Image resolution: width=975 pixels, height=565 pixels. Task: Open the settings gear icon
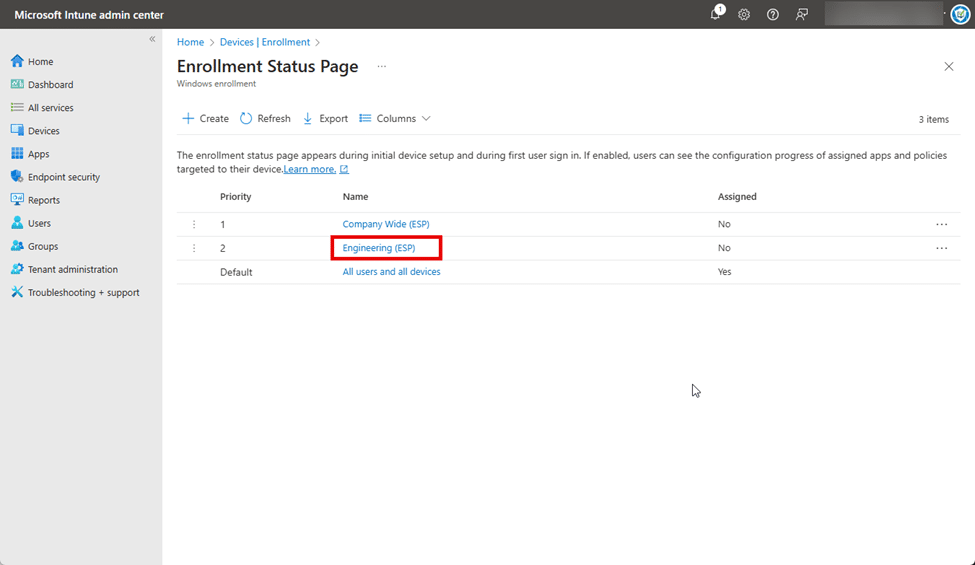(744, 15)
